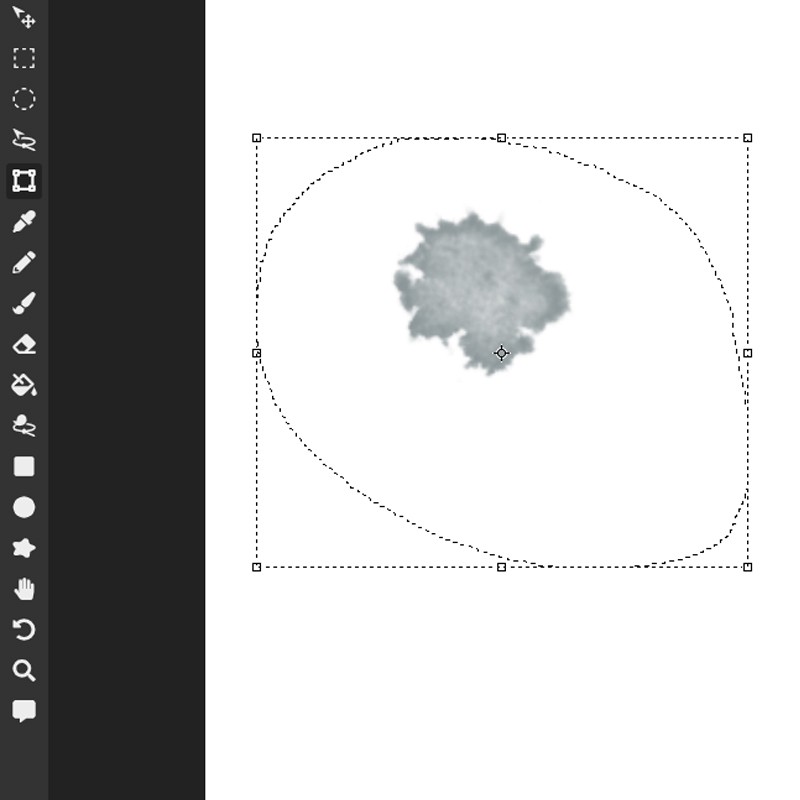Click the top-left transform corner handle
This screenshot has height=800, width=800.
[x=257, y=138]
